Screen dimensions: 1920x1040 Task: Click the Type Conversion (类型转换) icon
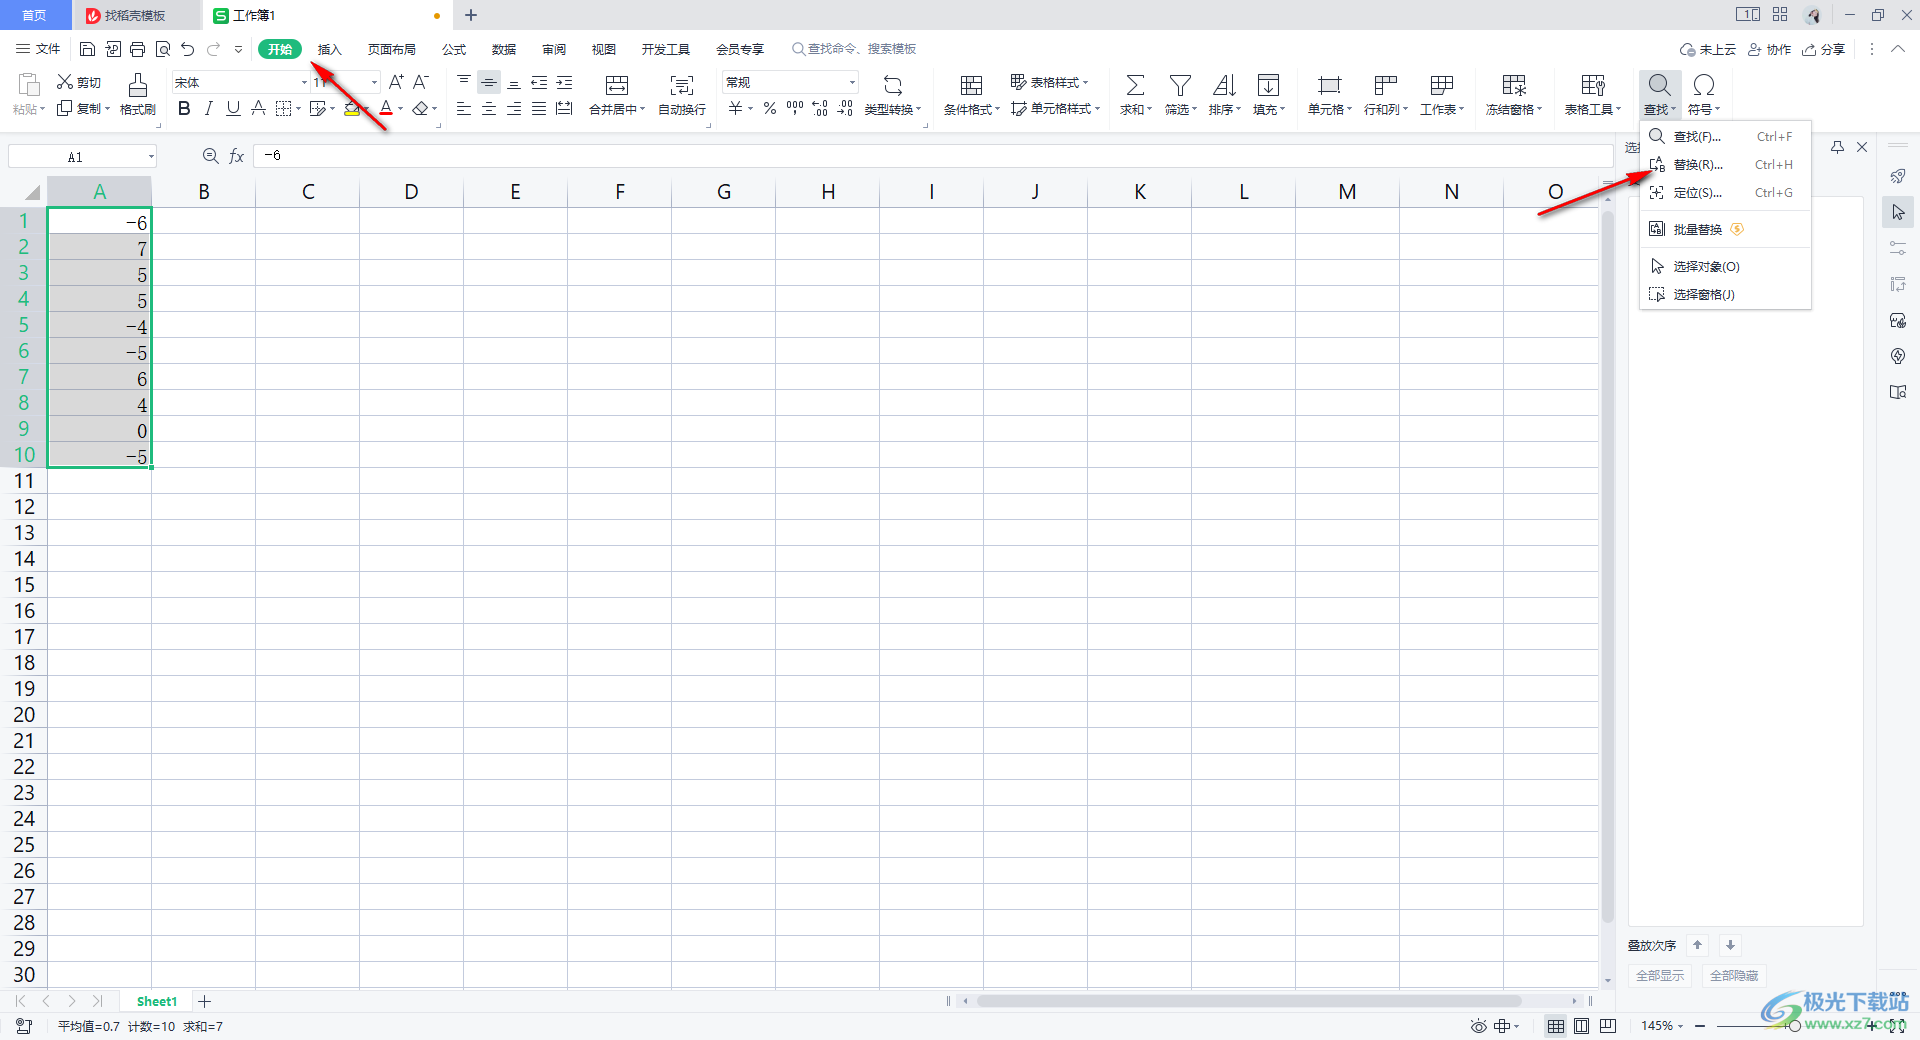(893, 85)
